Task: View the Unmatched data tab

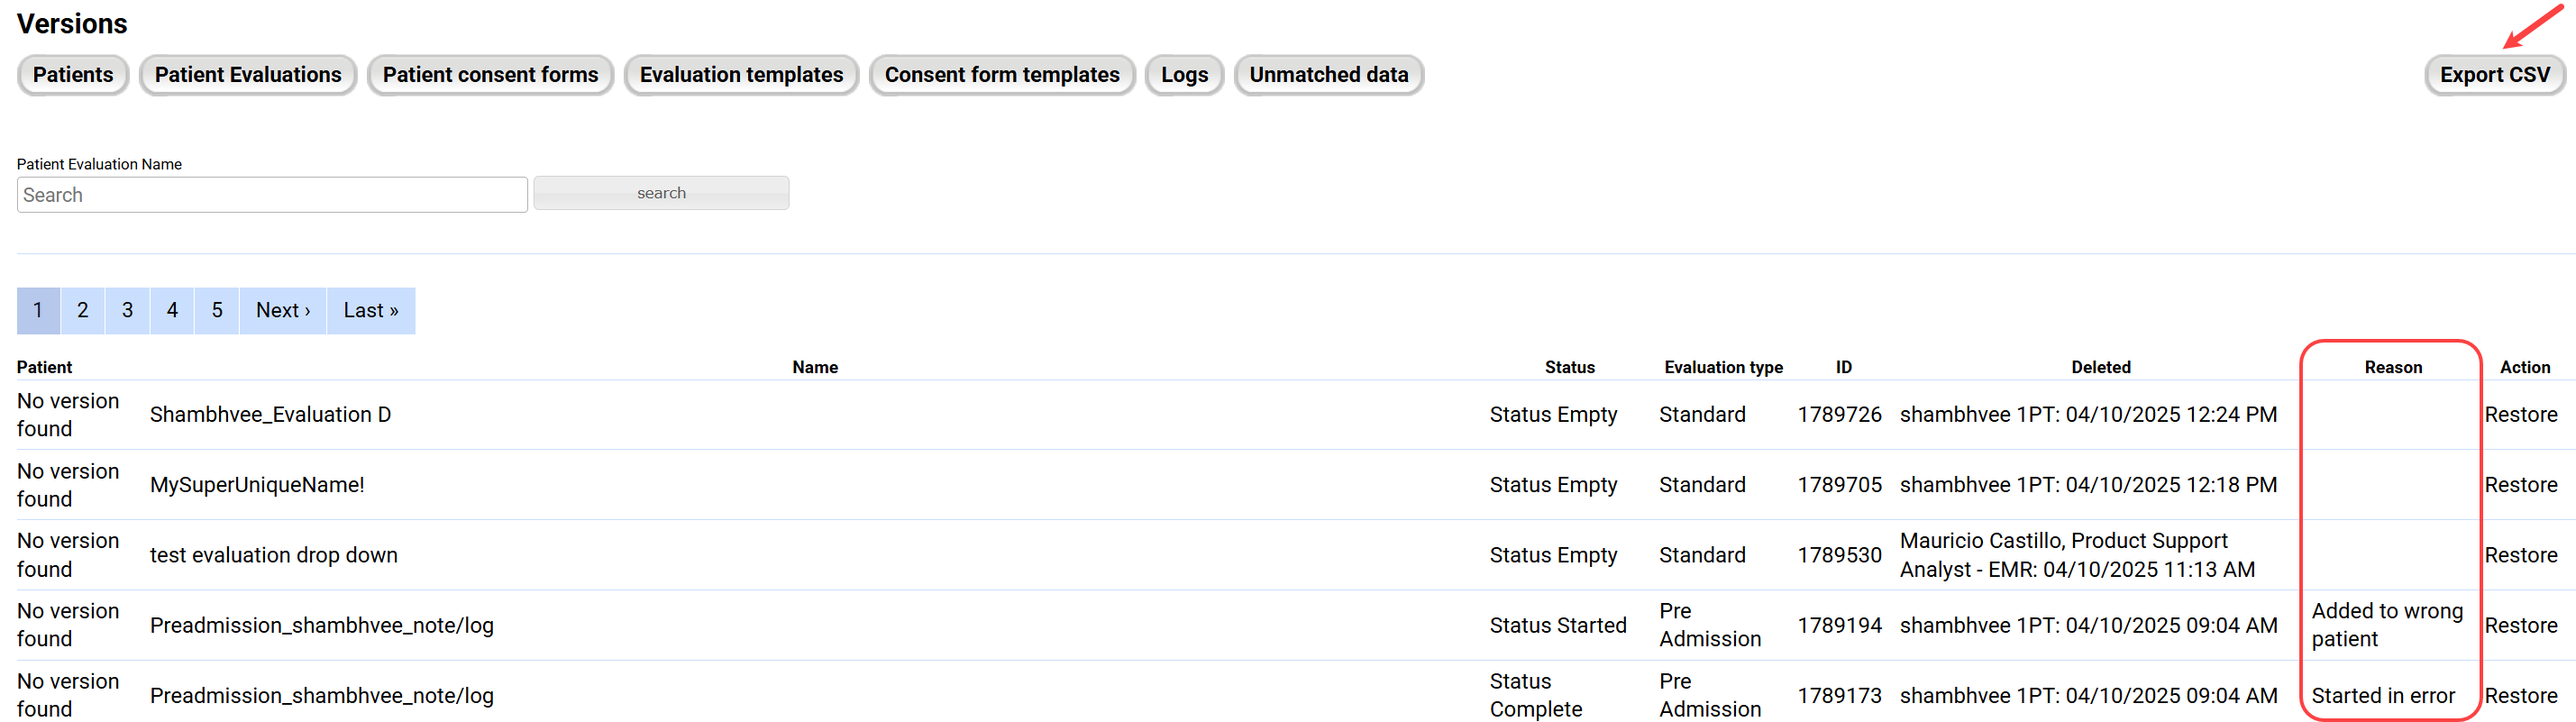Action: coord(1328,75)
